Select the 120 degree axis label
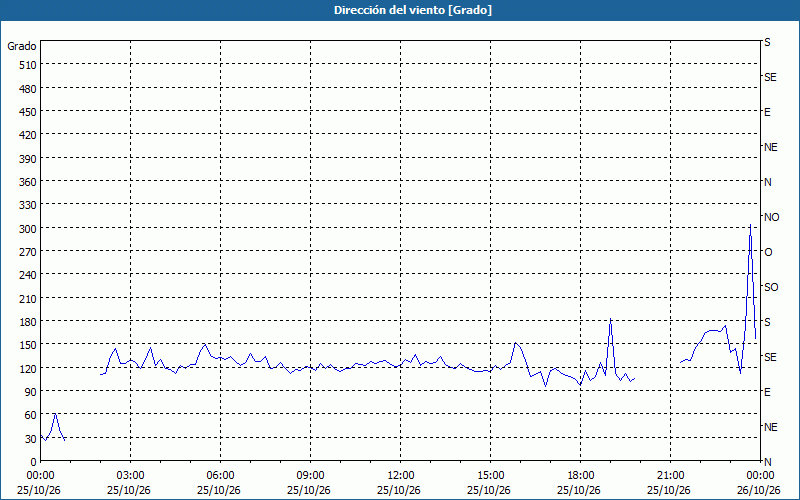Viewport: 800px width, 500px height. (x=28, y=369)
